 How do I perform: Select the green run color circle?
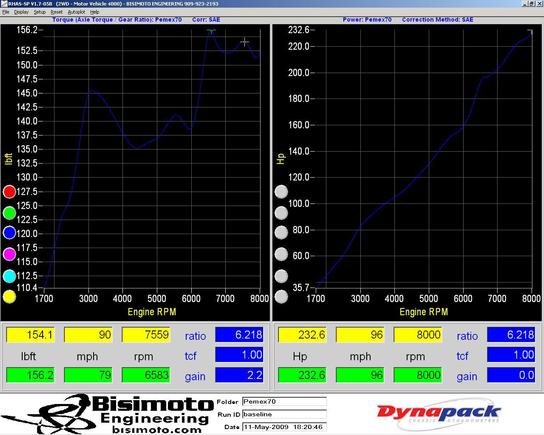pyautogui.click(x=9, y=213)
